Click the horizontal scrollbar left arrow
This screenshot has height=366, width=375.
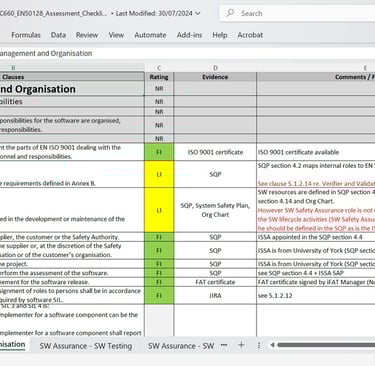[x=272, y=345]
